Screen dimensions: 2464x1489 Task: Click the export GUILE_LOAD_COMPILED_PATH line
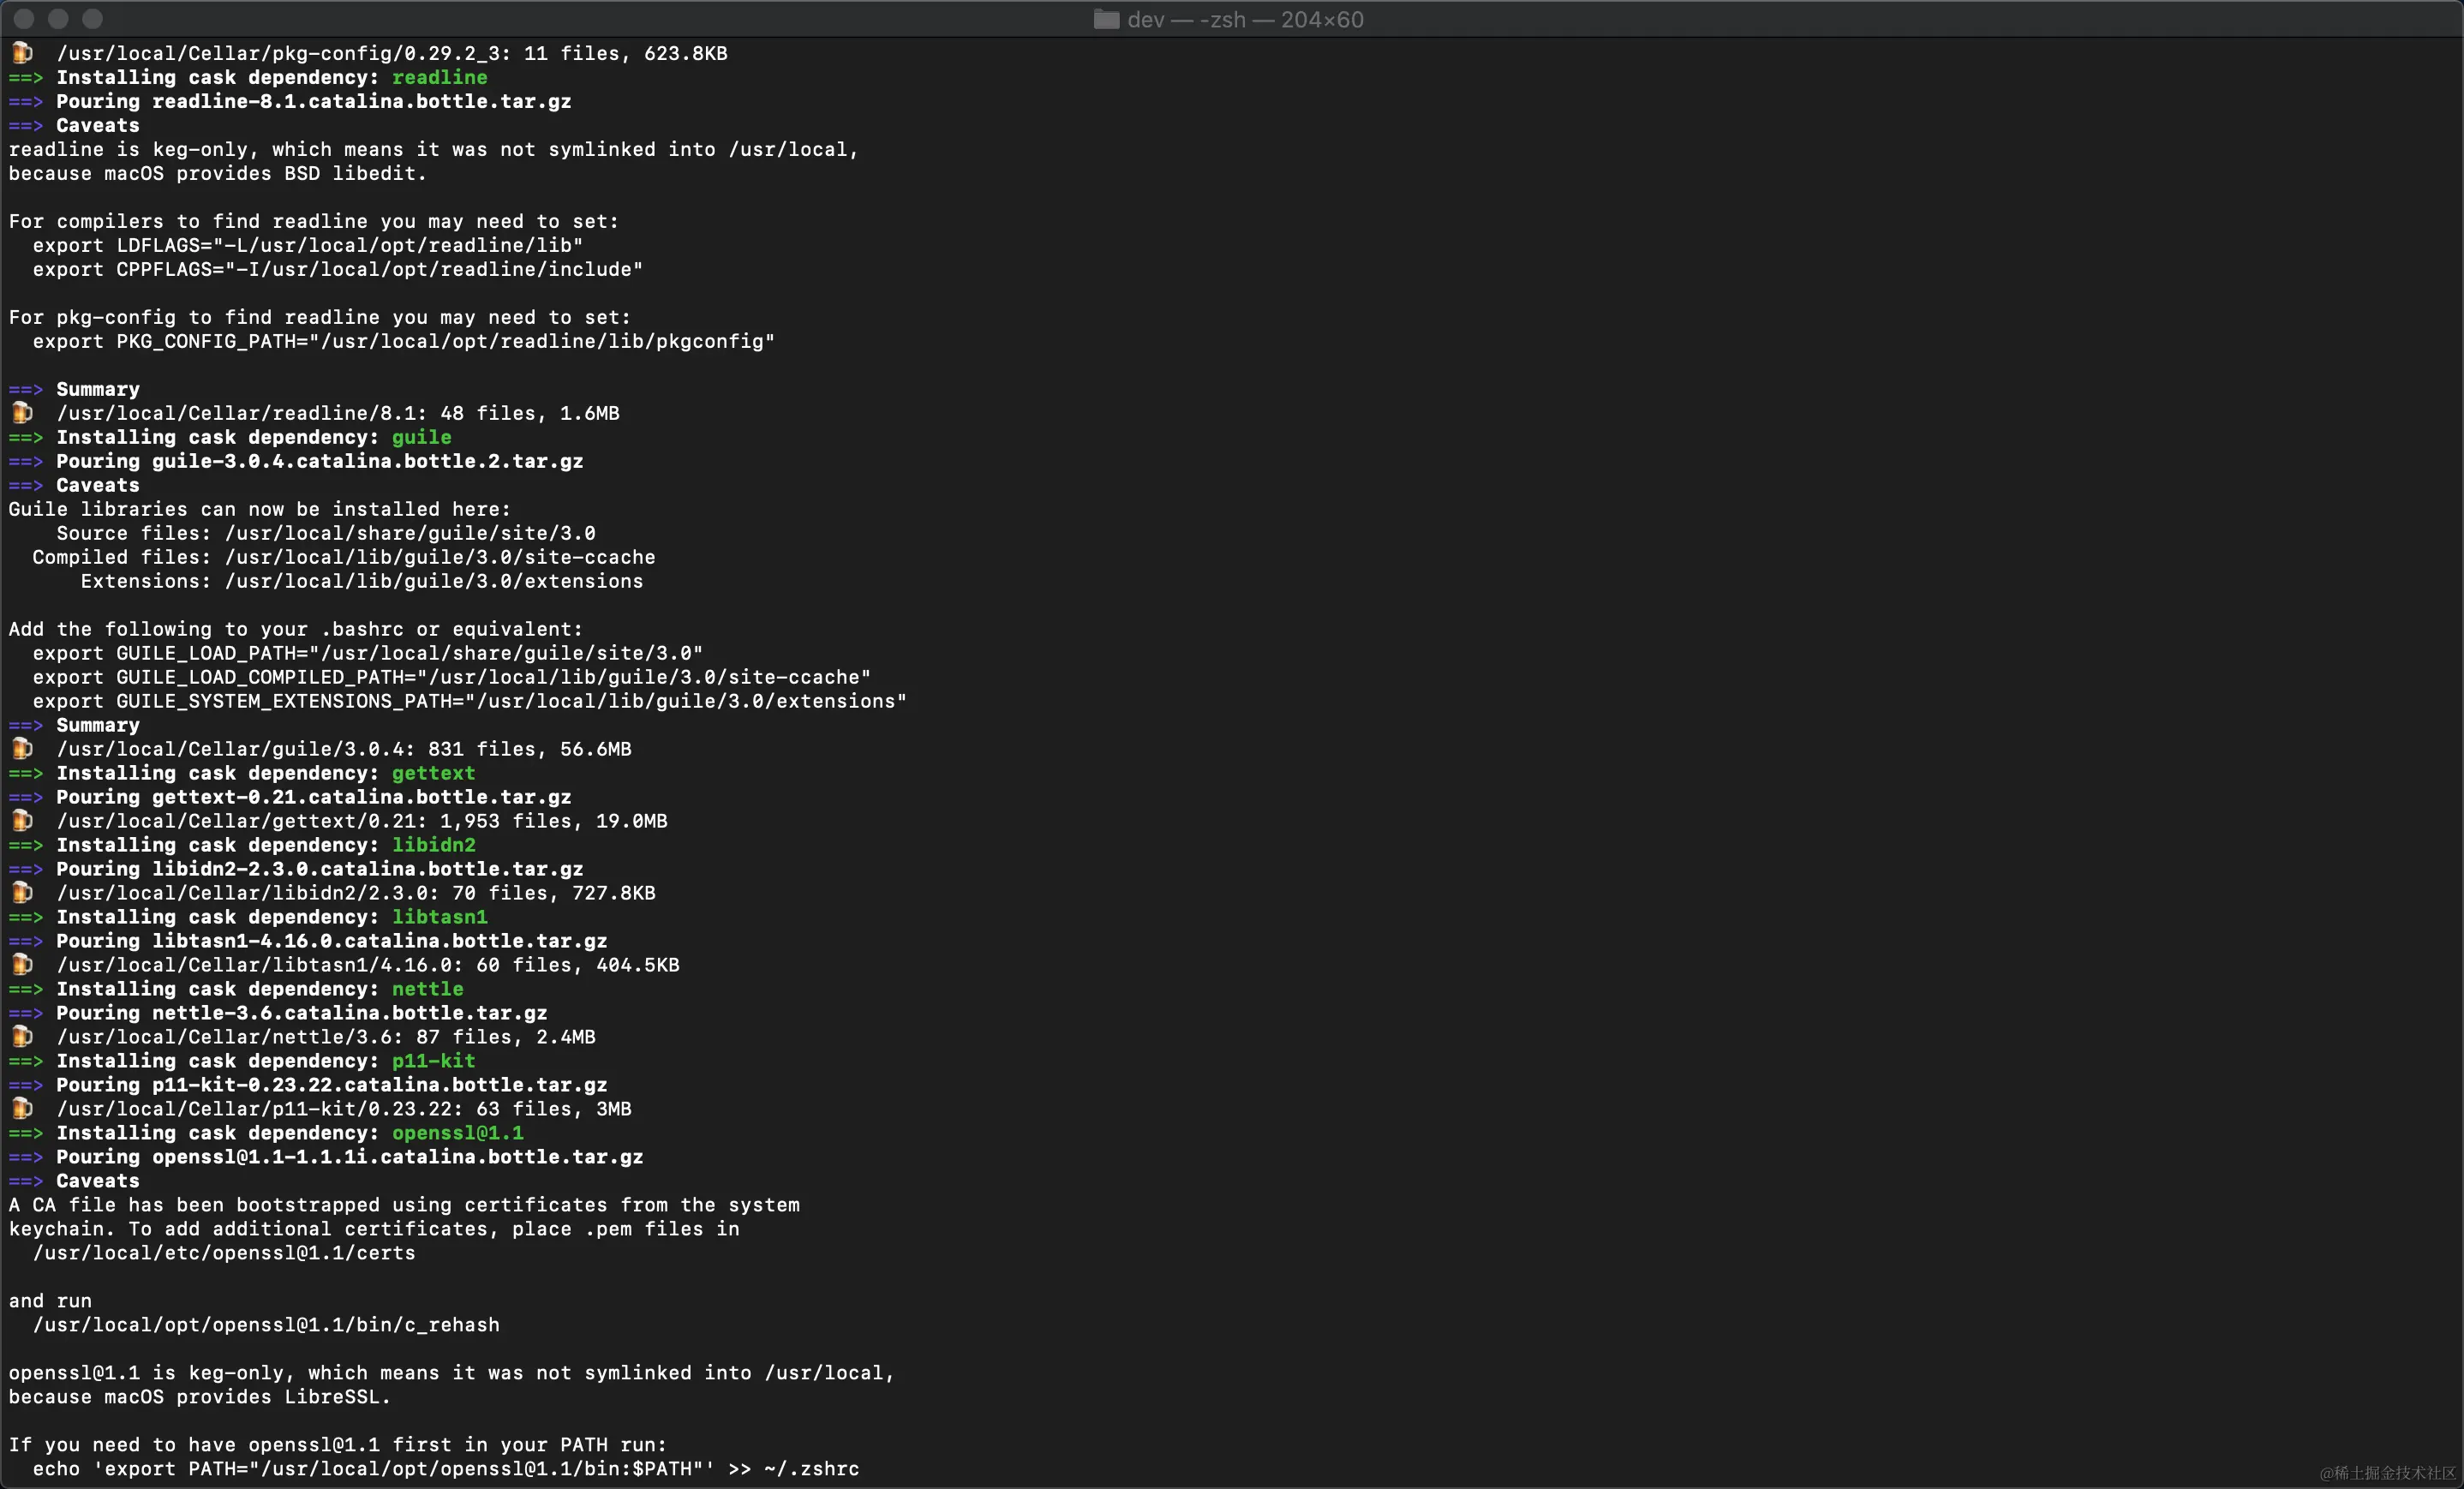[x=452, y=677]
